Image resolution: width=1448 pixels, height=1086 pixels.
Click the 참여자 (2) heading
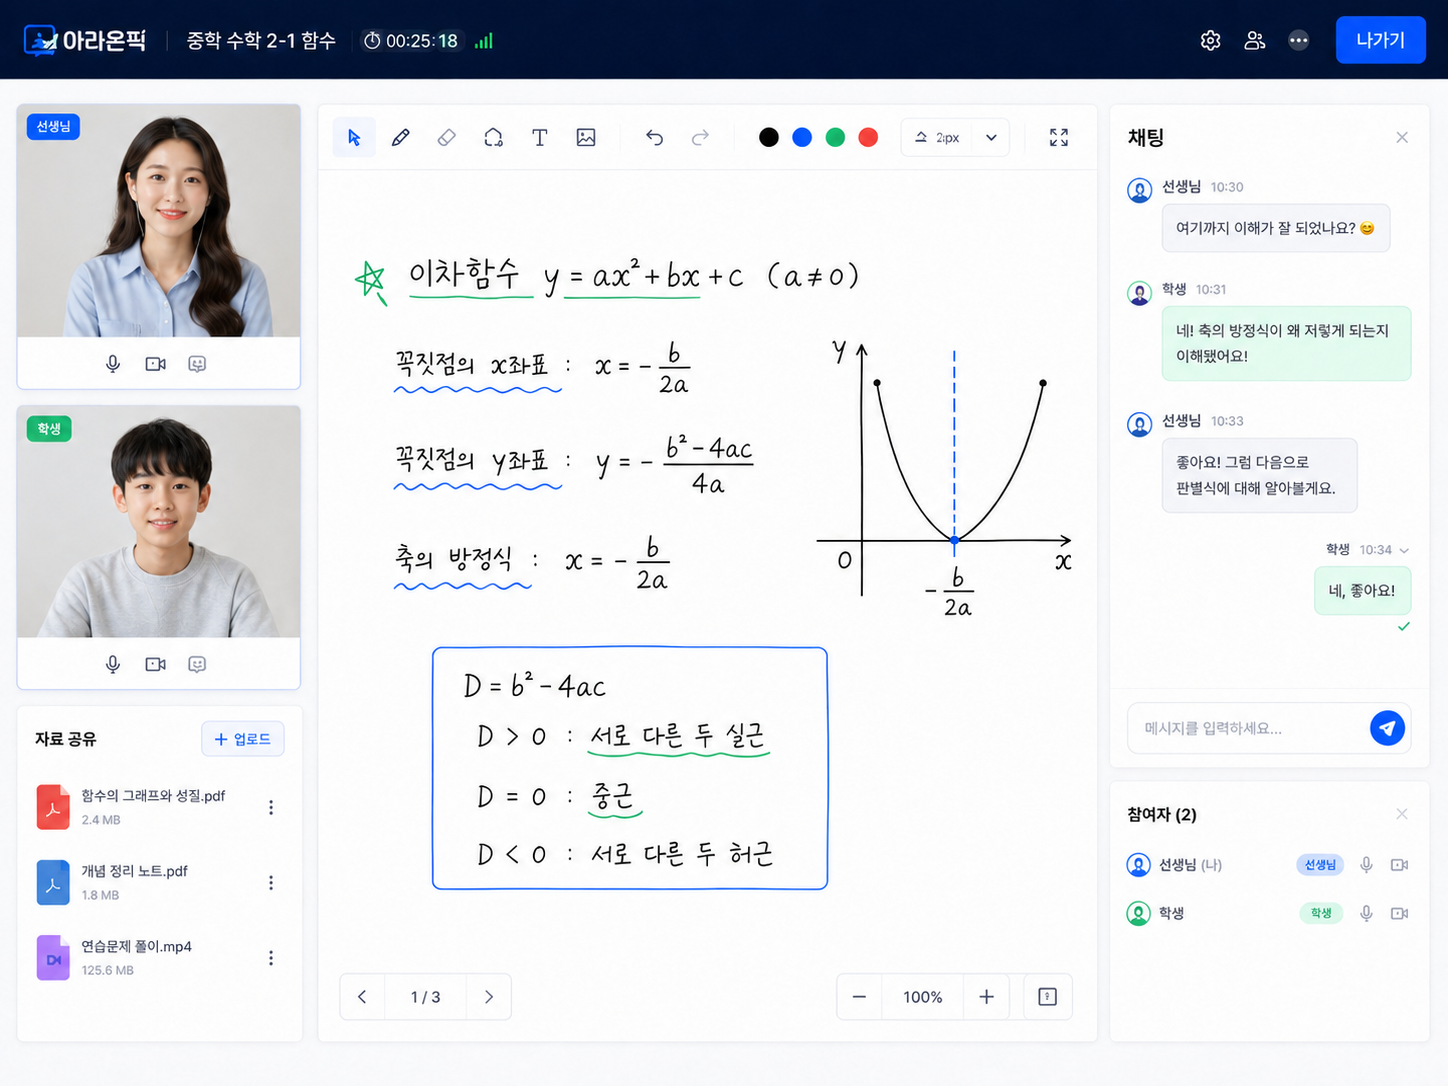click(x=1162, y=814)
